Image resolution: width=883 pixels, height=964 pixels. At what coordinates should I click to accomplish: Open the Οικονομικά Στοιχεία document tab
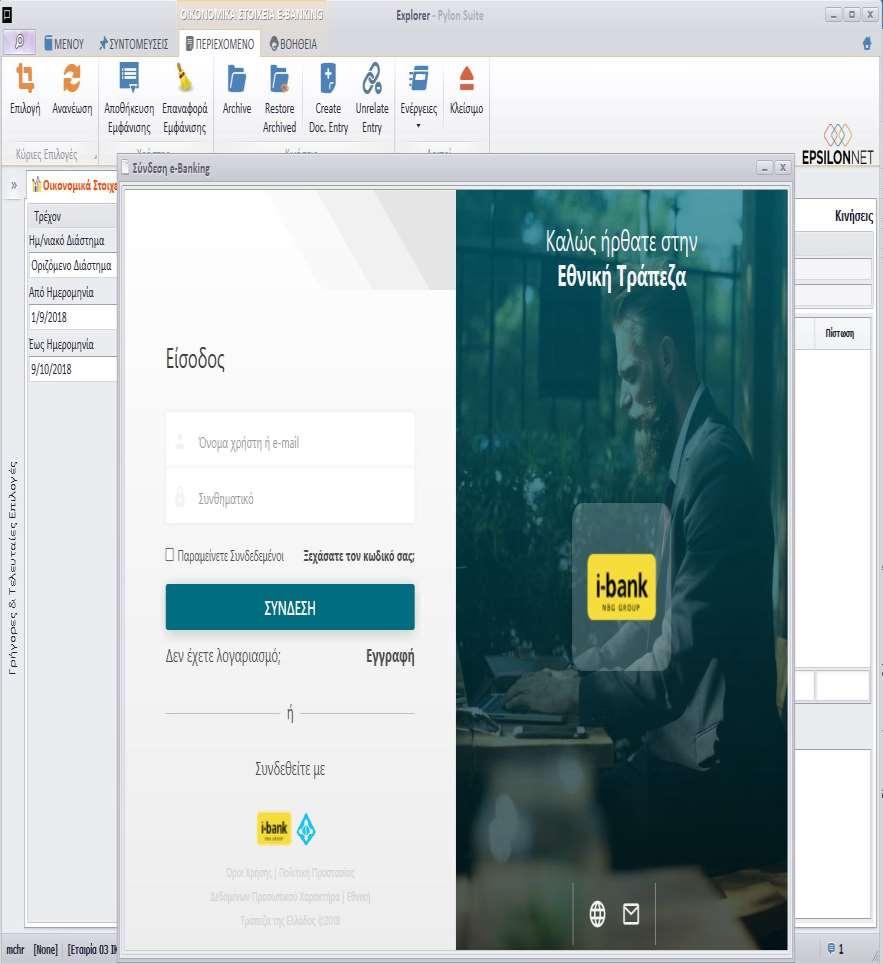pos(73,185)
